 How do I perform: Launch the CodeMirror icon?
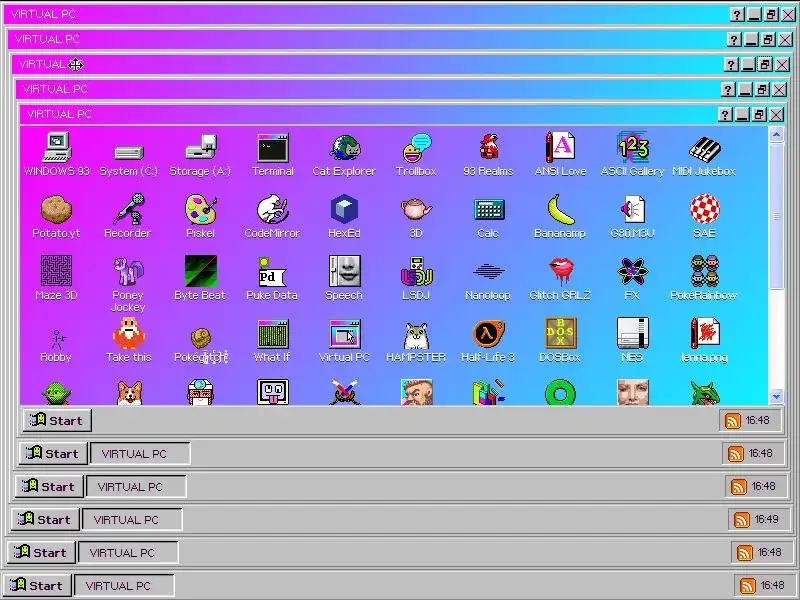point(272,209)
